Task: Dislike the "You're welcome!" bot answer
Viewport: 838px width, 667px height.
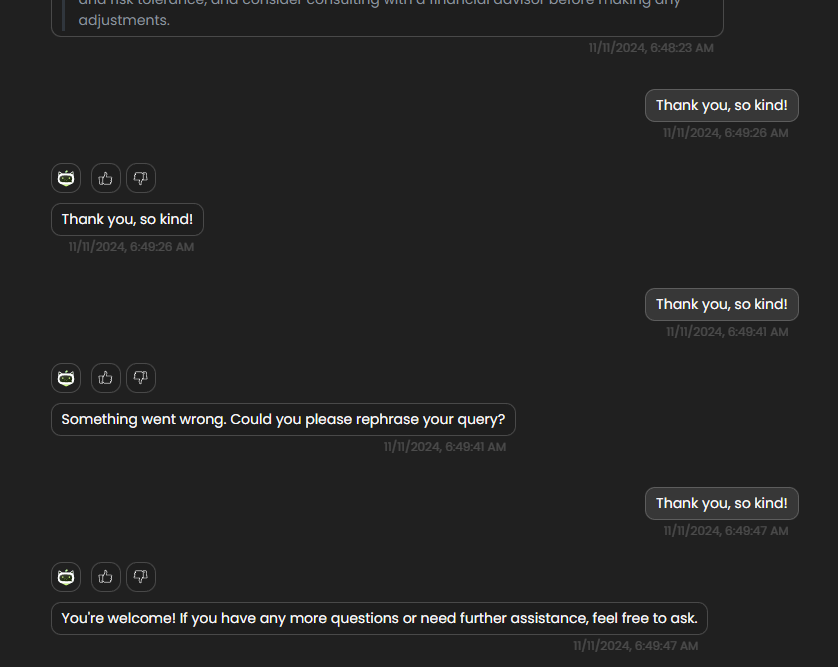Action: tap(141, 577)
